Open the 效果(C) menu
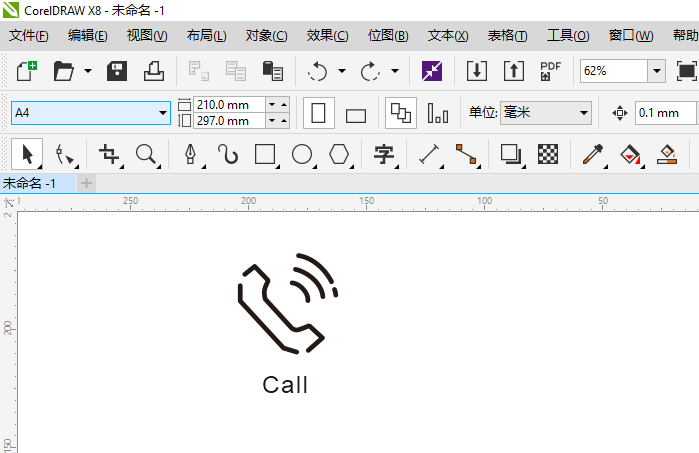 tap(327, 35)
